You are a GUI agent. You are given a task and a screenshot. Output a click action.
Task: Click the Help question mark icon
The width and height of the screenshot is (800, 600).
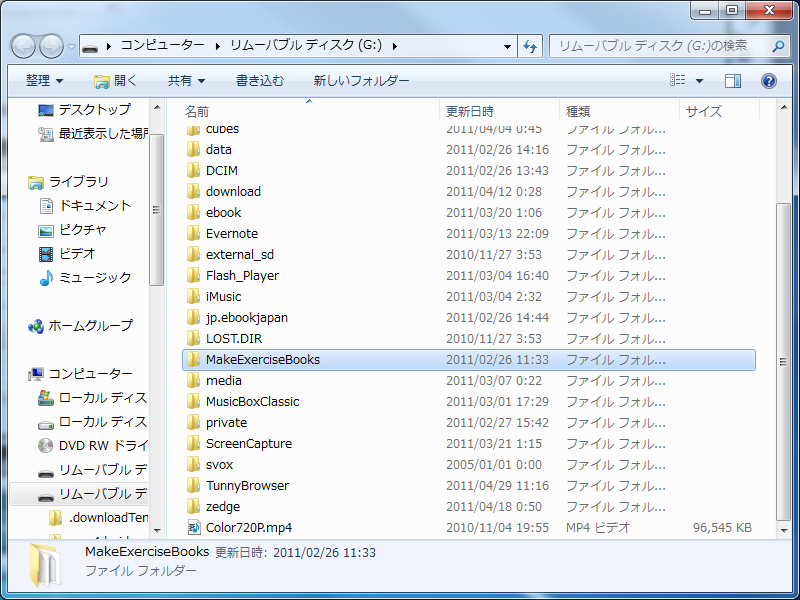click(769, 81)
